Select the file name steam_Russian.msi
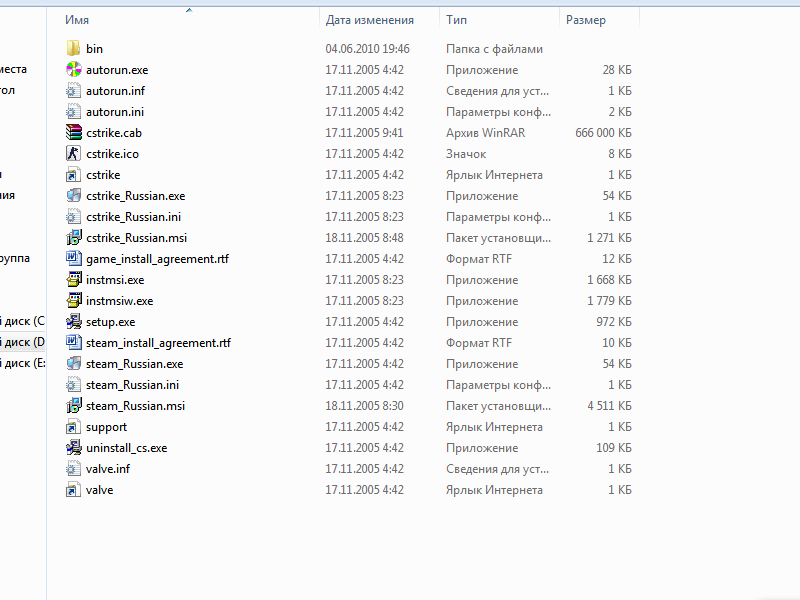The height and width of the screenshot is (600, 800). tap(135, 406)
